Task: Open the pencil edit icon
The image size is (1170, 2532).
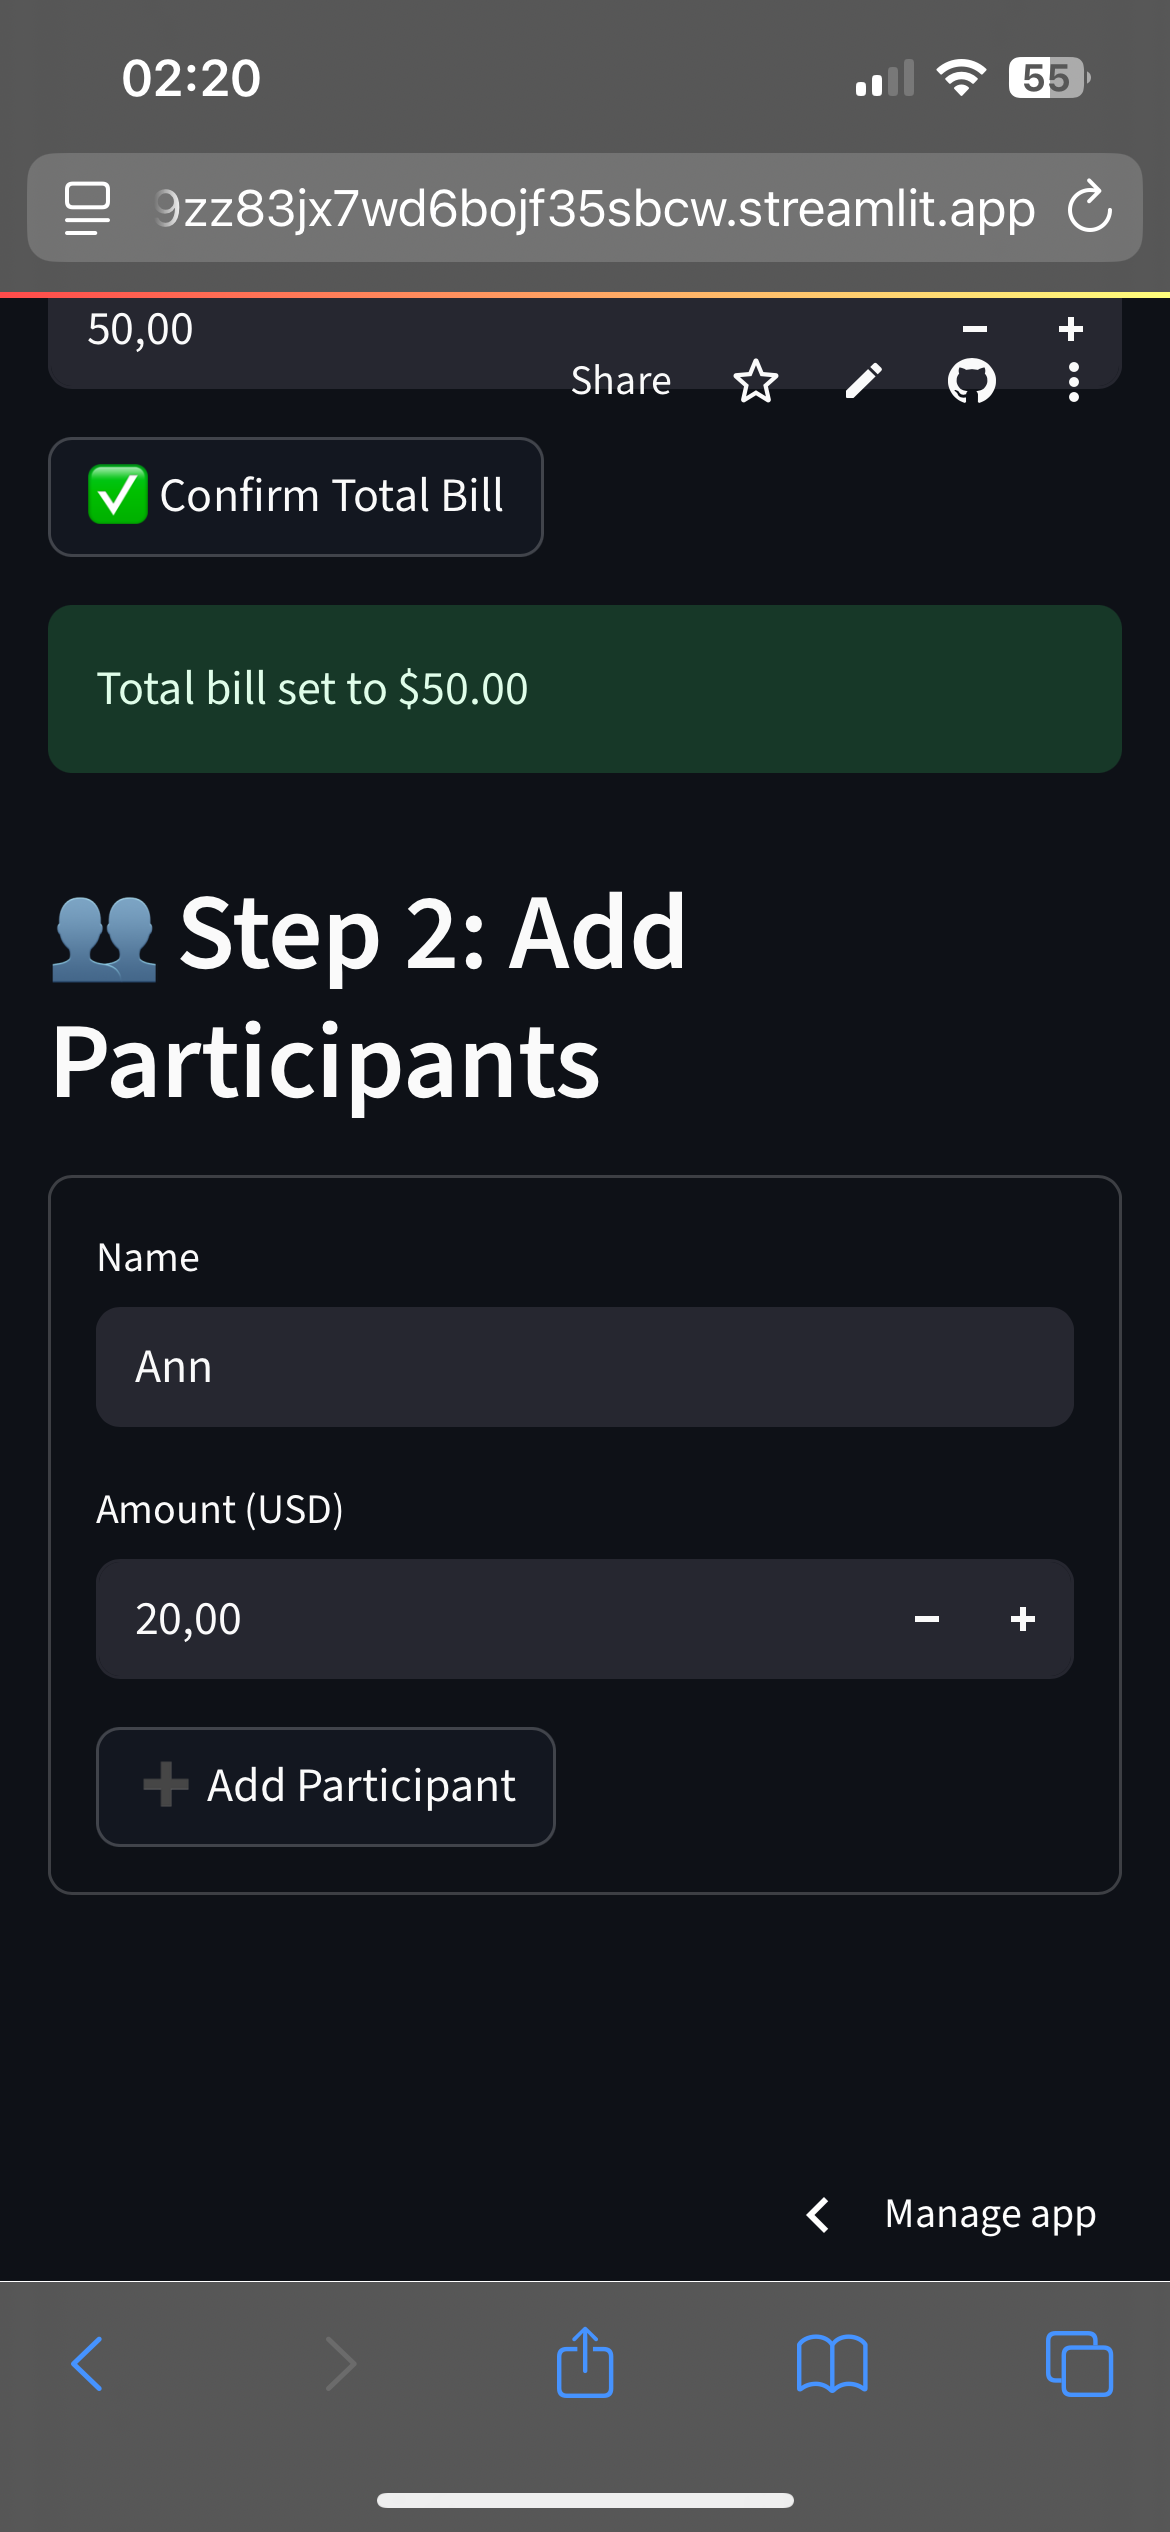Action: point(864,381)
